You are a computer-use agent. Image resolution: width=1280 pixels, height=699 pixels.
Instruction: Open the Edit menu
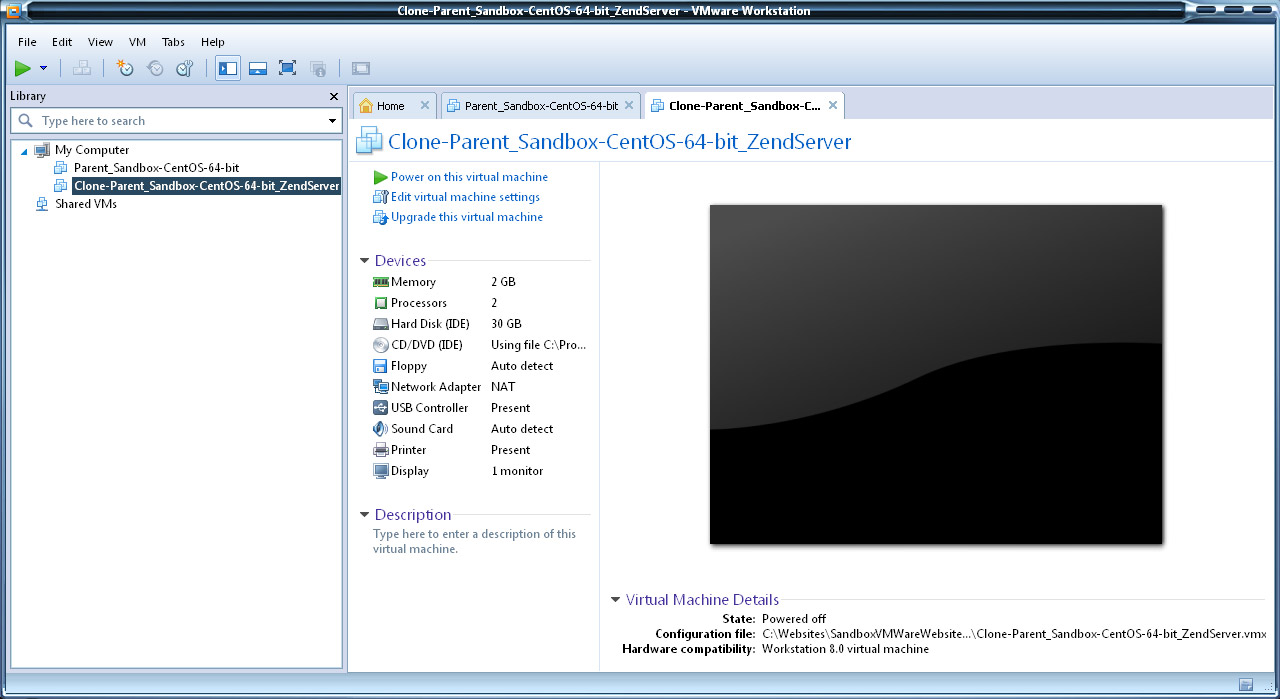point(62,42)
